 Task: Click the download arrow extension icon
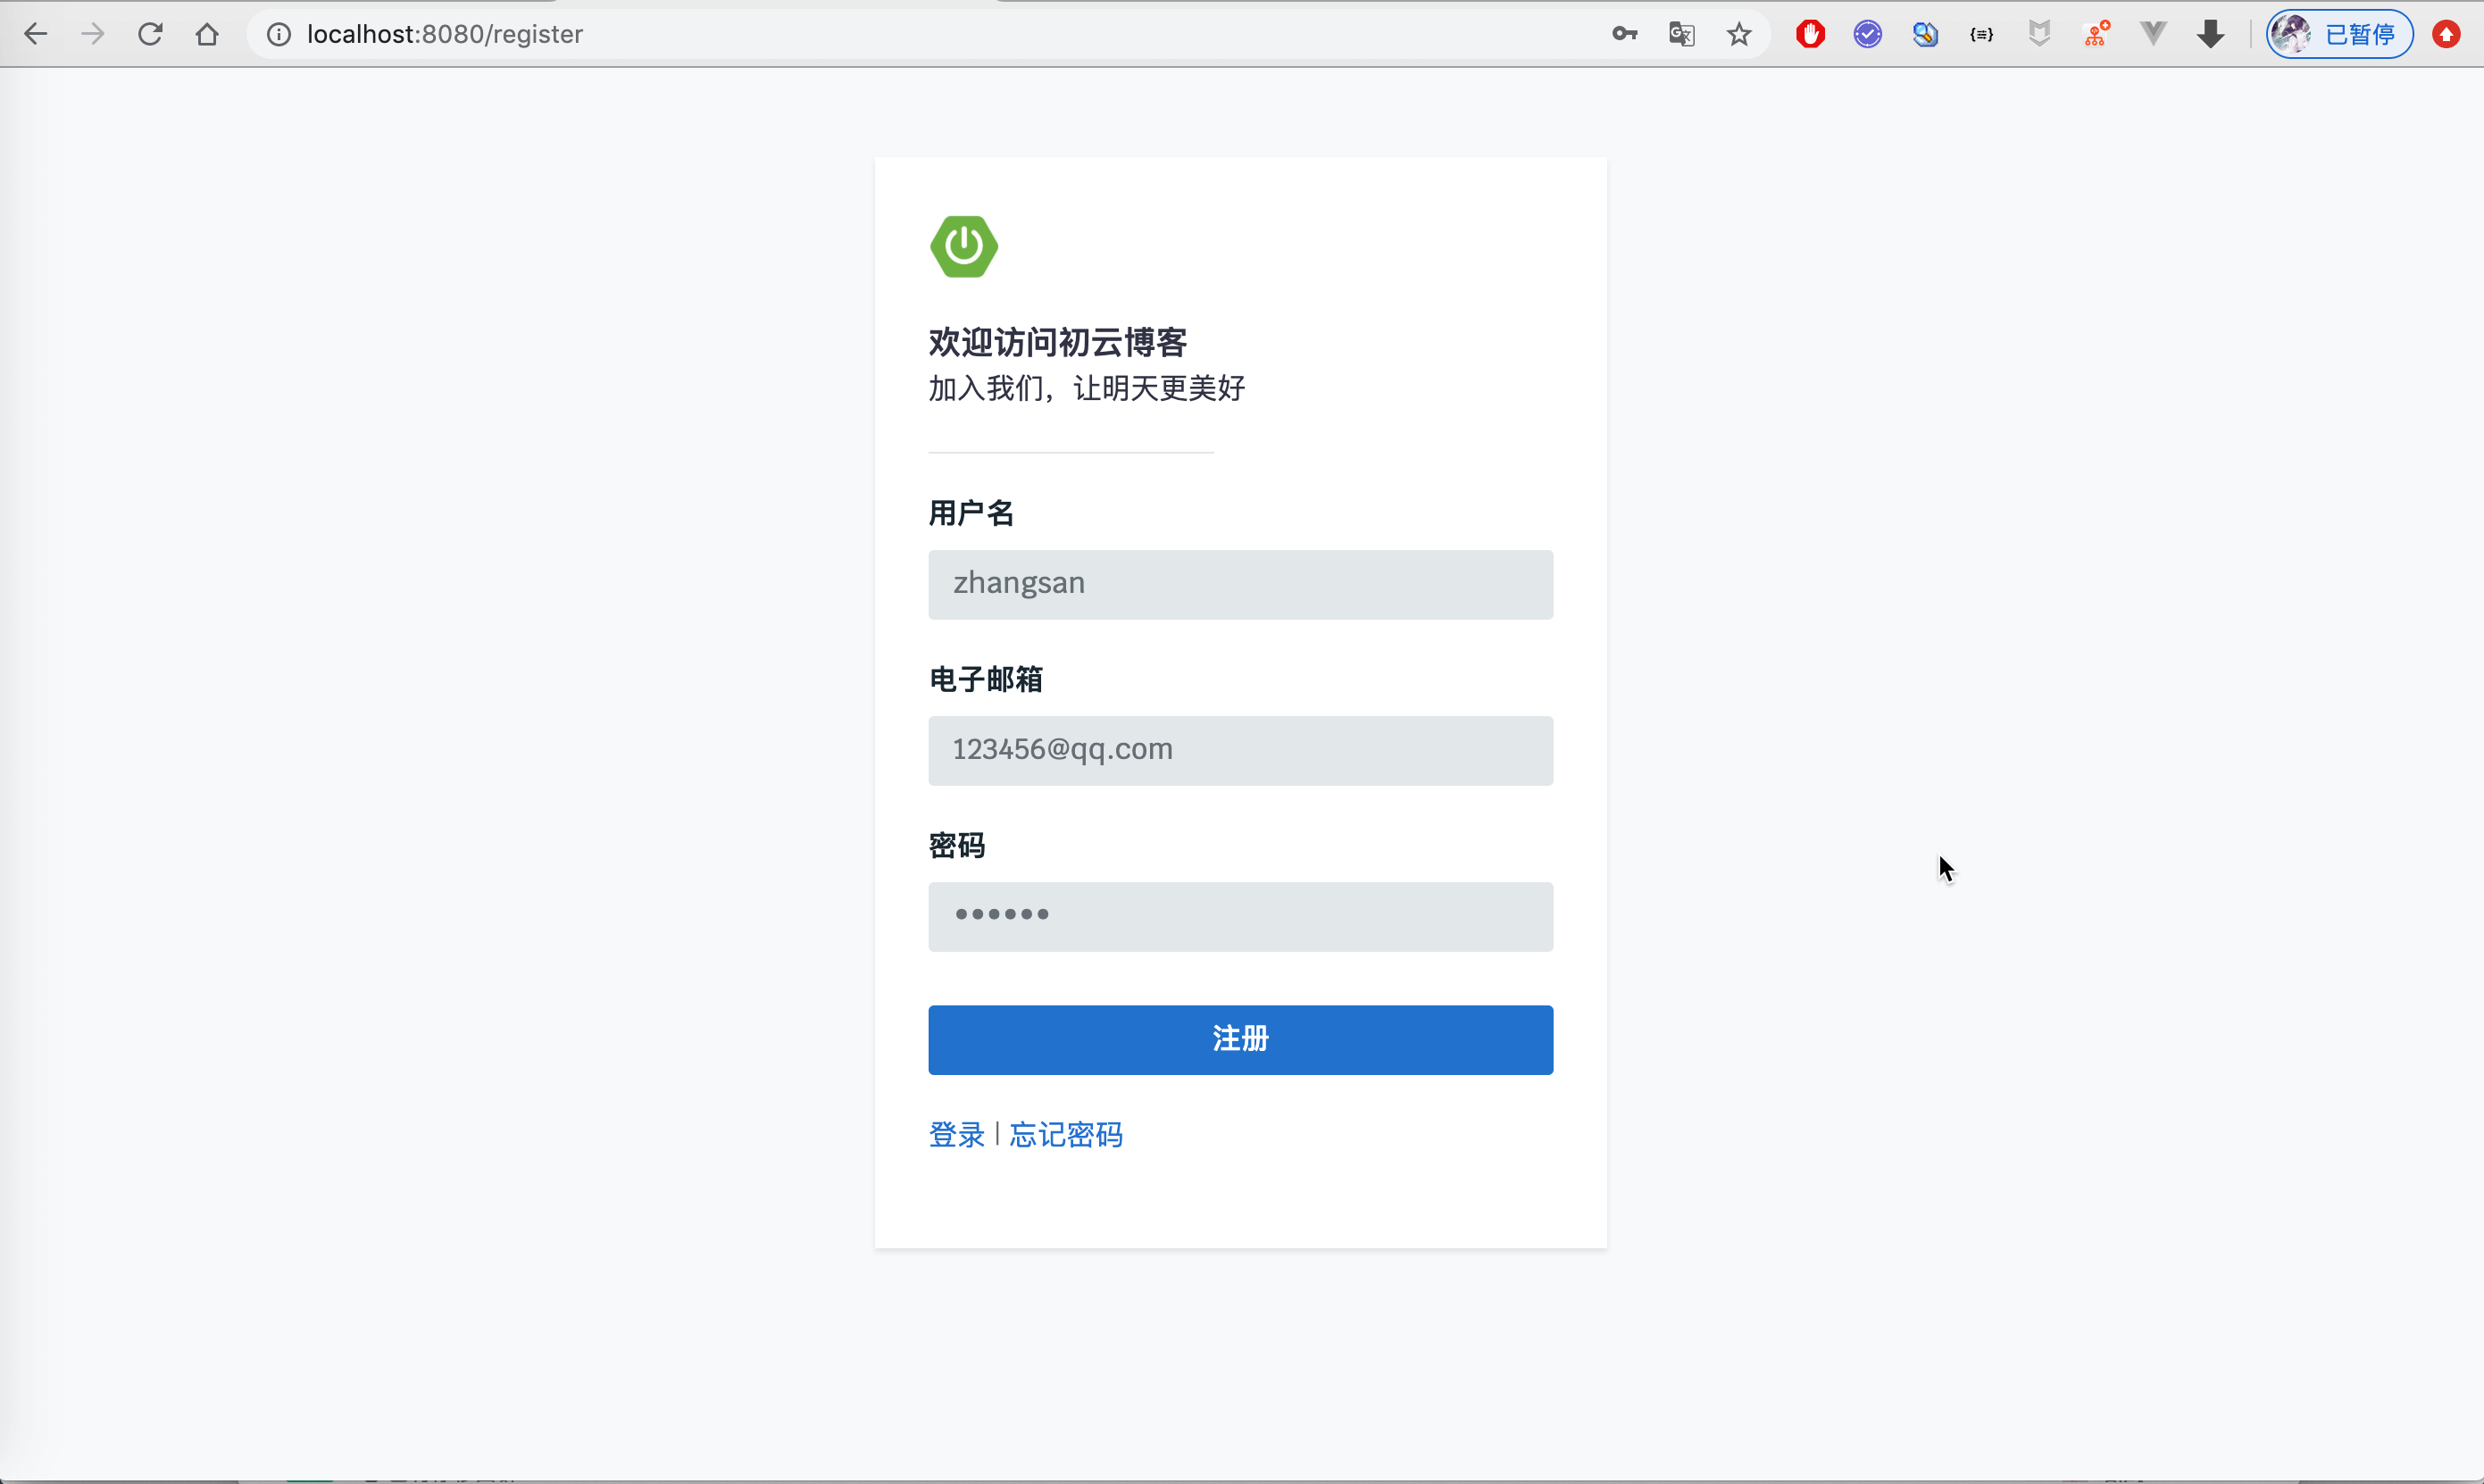click(x=2210, y=34)
